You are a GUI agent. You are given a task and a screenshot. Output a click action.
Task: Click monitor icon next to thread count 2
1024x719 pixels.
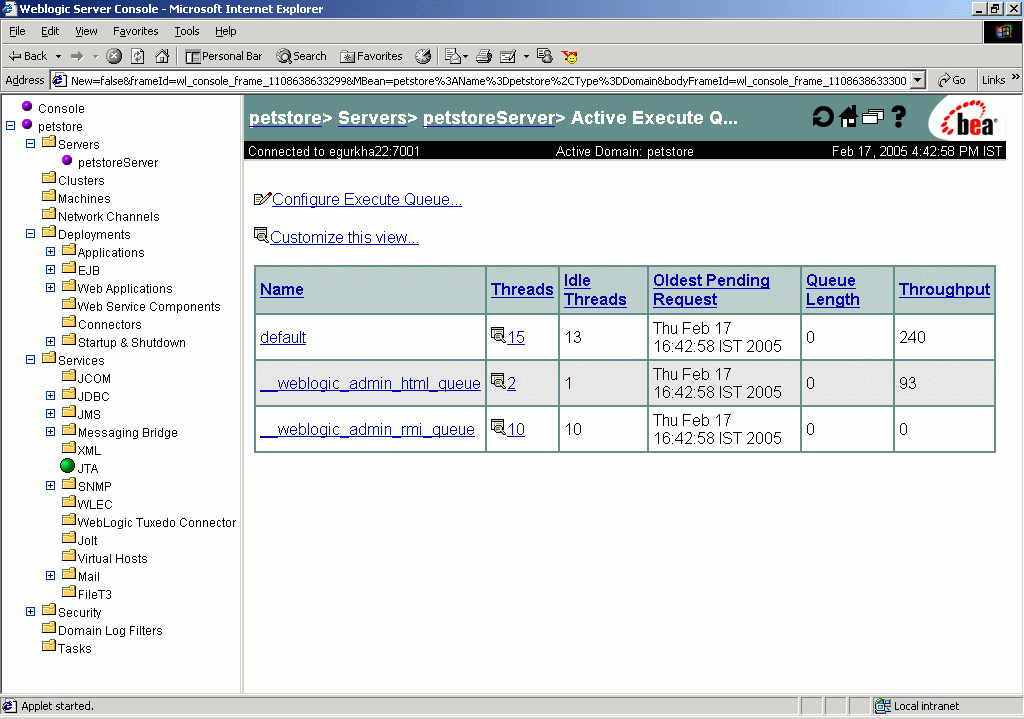tap(498, 381)
